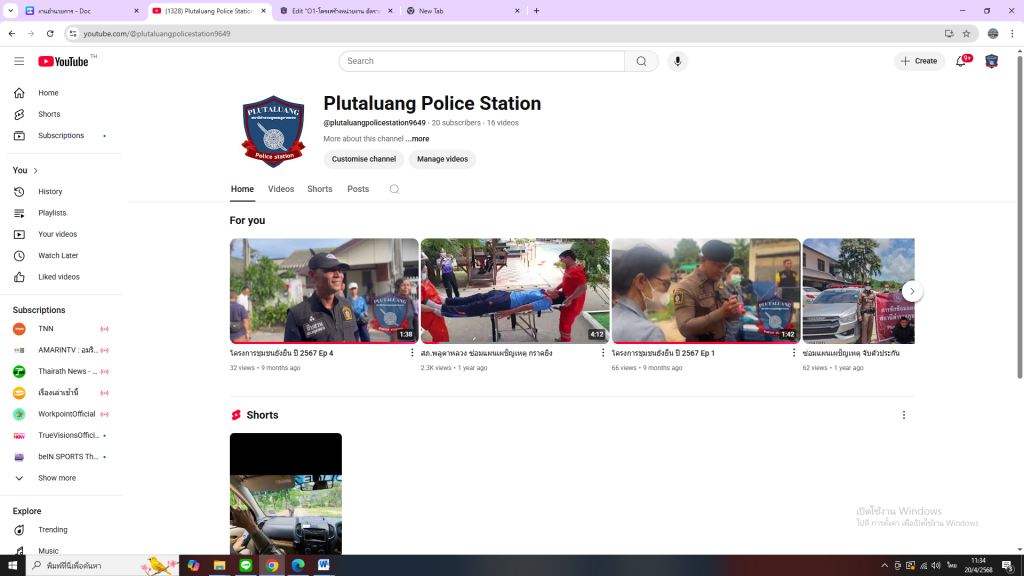This screenshot has width=1024, height=576.
Task: Click the magnifier search button
Action: [x=641, y=61]
